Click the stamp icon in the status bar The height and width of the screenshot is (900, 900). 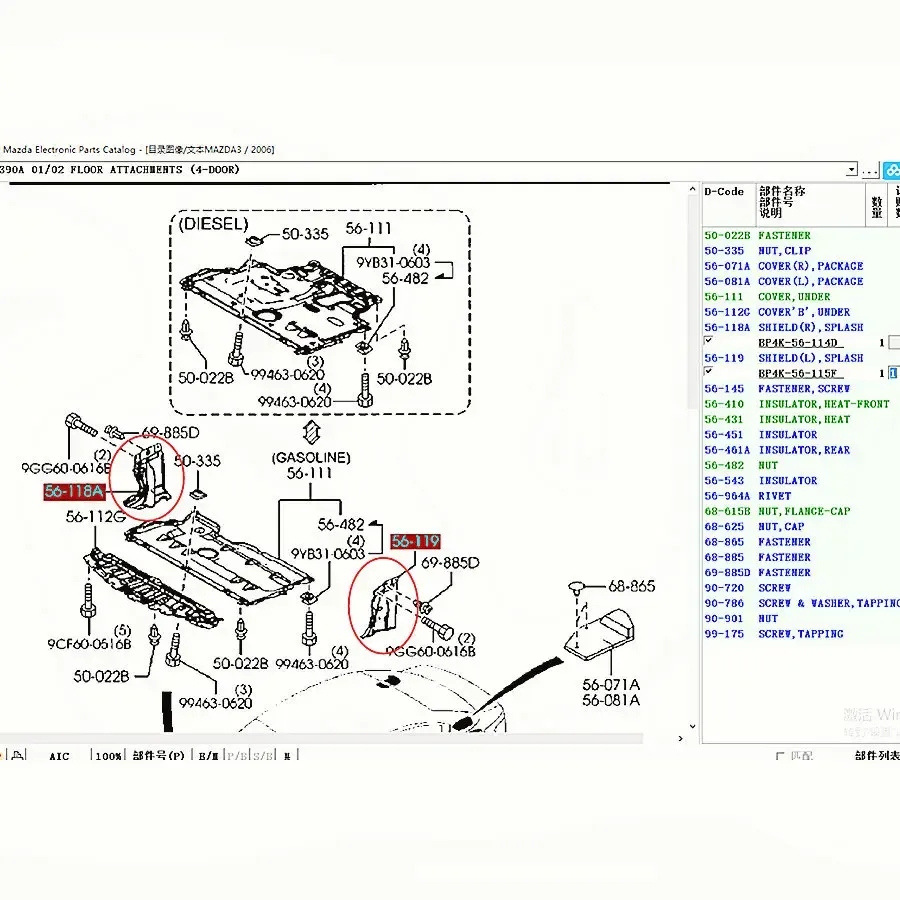click(x=18, y=755)
